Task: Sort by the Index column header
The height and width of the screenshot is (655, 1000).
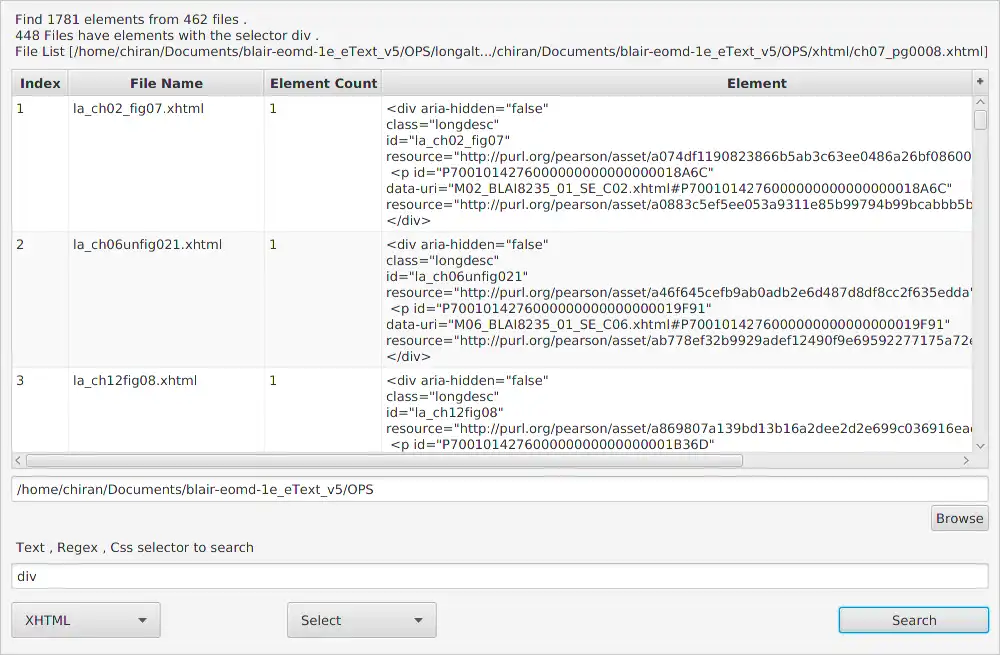Action: pyautogui.click(x=40, y=83)
